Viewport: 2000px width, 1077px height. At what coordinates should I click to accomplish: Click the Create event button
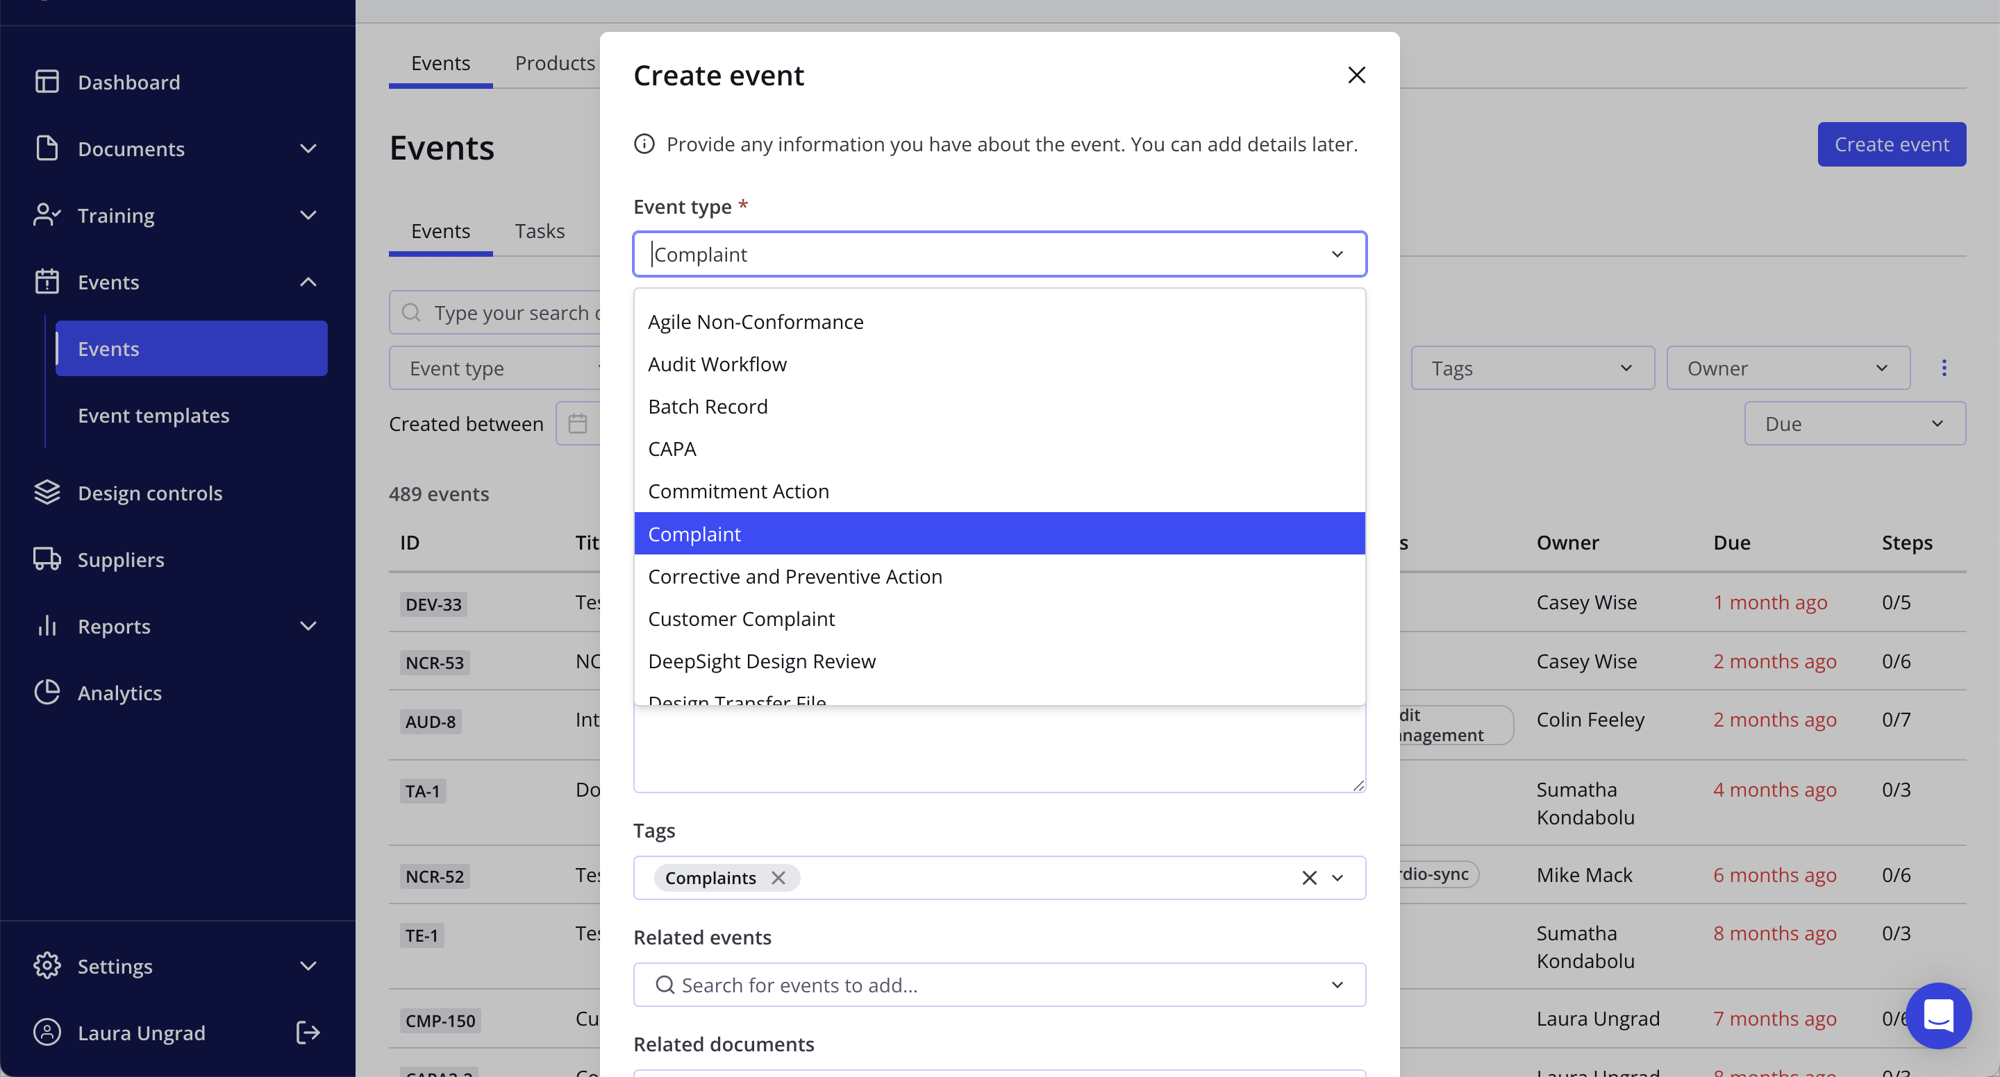[1891, 144]
